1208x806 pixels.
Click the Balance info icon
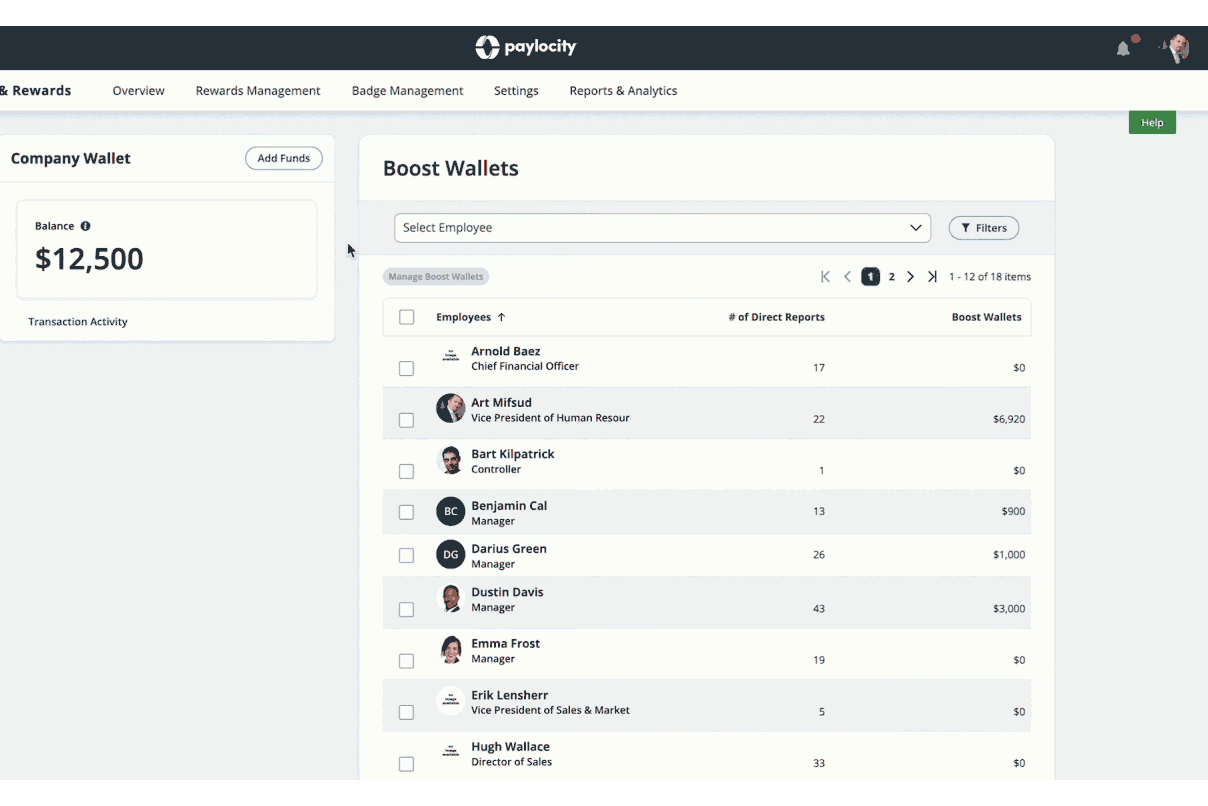(85, 226)
